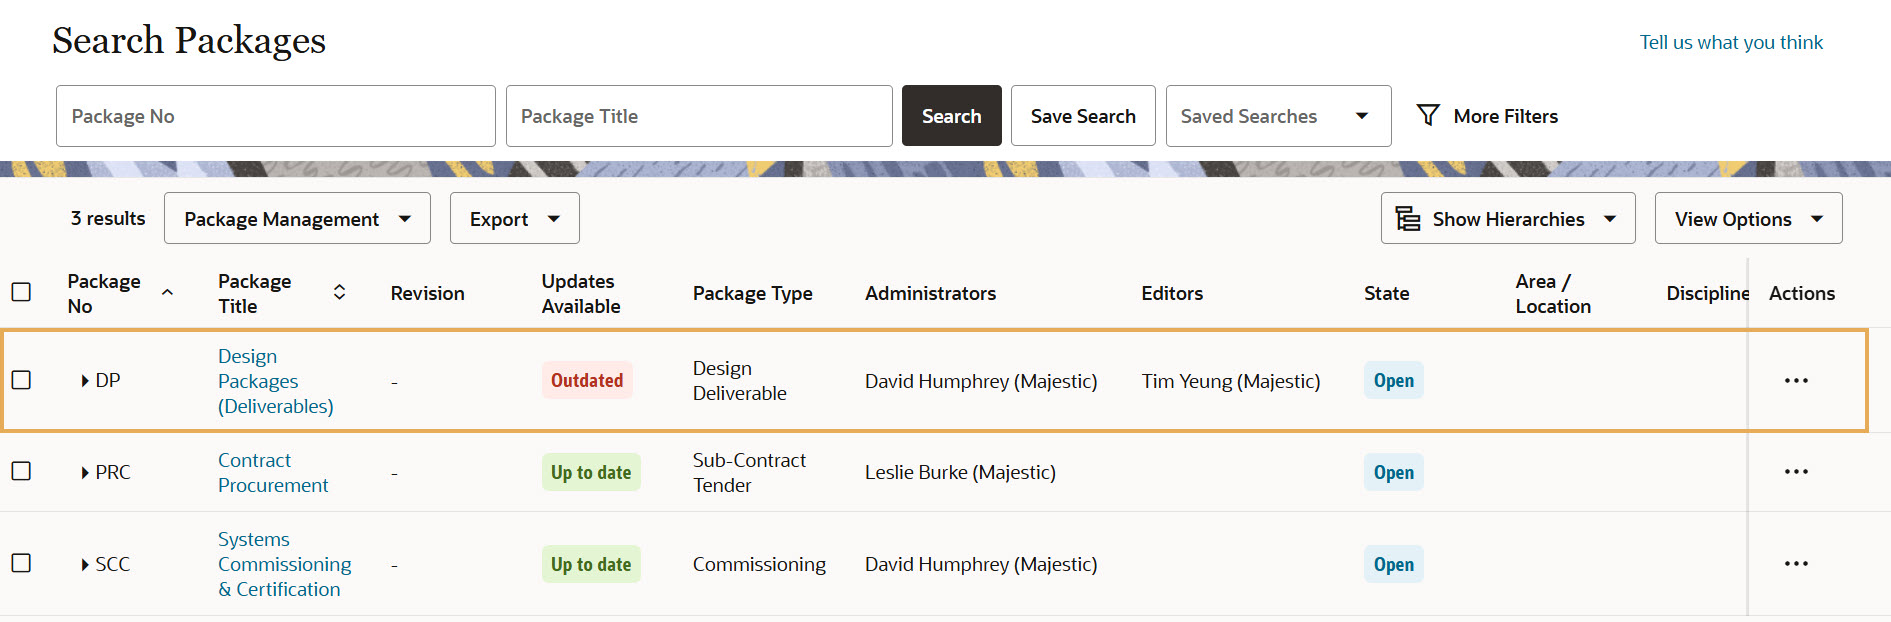Image resolution: width=1891 pixels, height=622 pixels.
Task: Click the Show Hierarchies tree icon
Action: pyautogui.click(x=1408, y=219)
